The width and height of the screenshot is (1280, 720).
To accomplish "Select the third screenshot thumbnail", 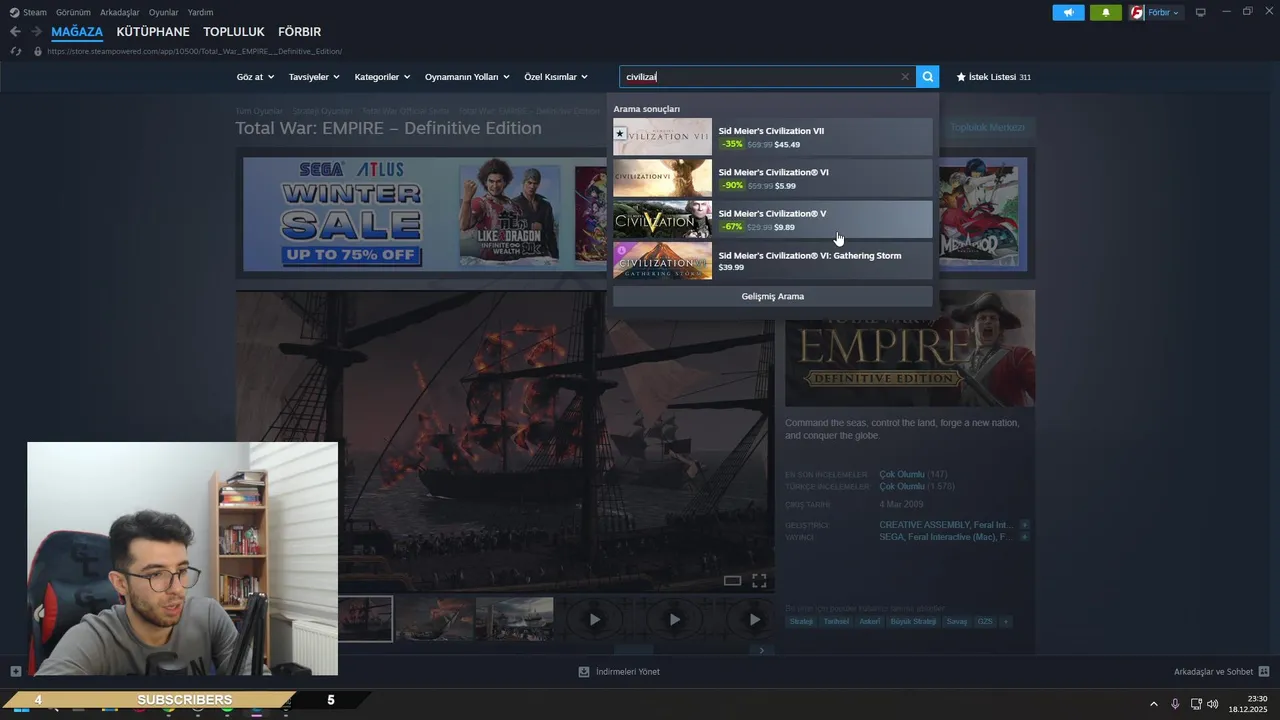I will pos(514,619).
